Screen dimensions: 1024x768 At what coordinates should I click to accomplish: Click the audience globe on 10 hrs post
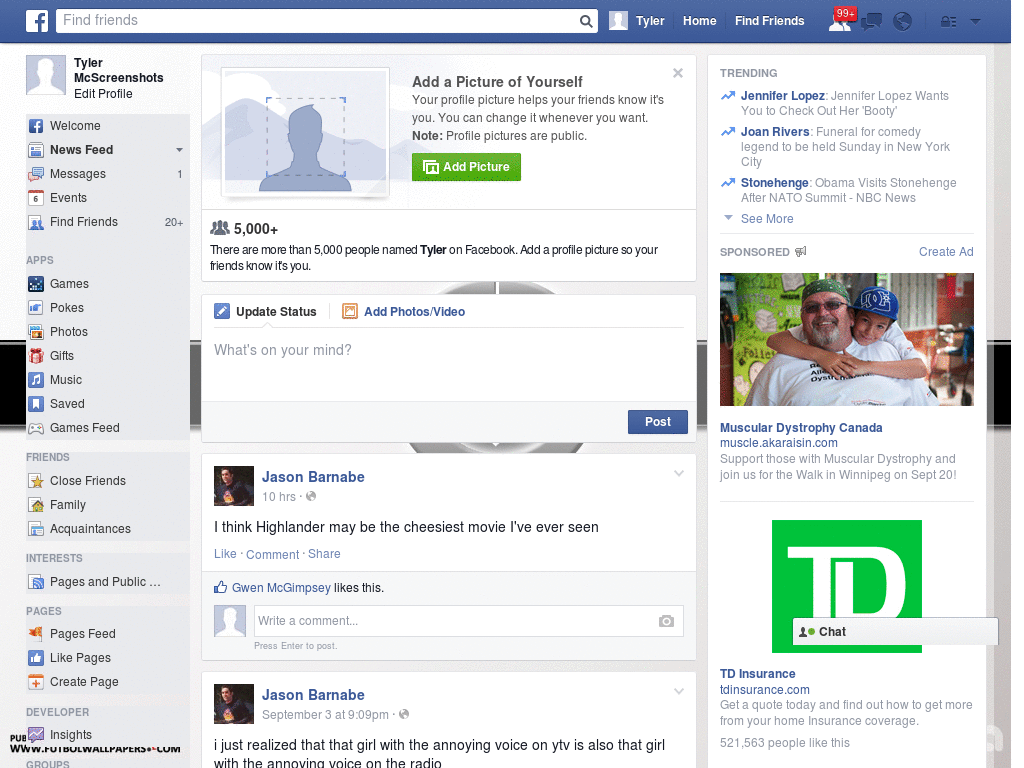(311, 496)
